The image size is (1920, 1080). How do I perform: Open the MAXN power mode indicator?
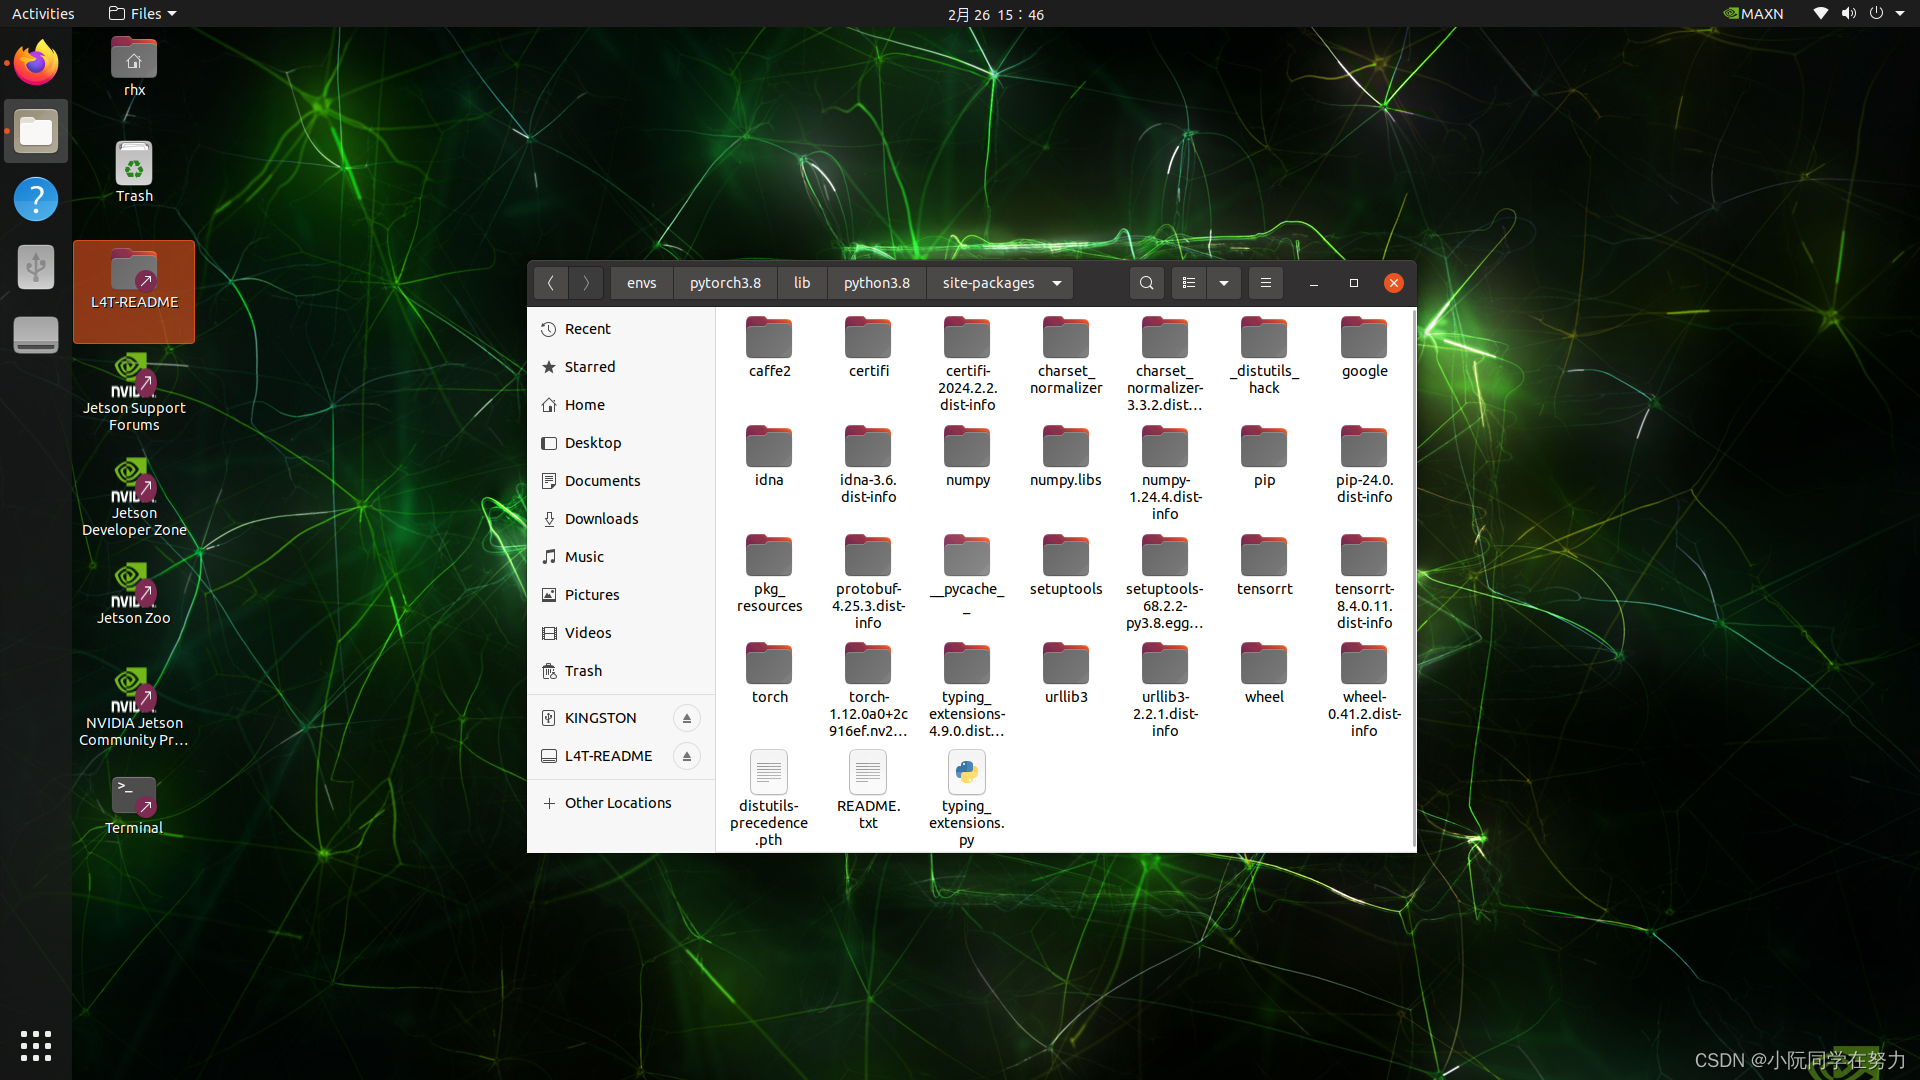coord(1753,14)
